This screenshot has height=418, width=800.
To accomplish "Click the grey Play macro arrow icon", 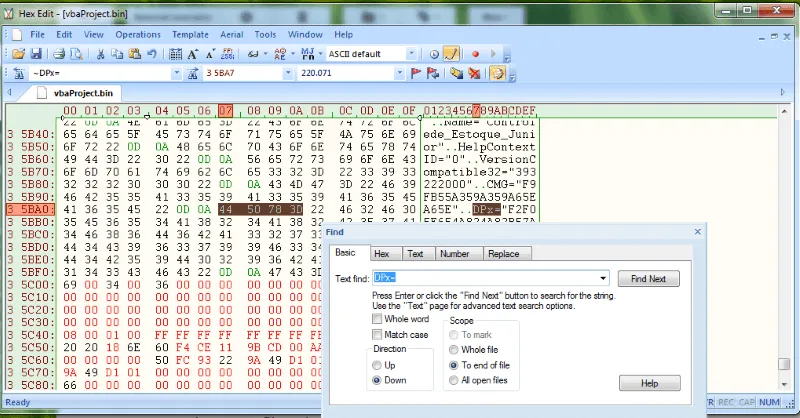I will 493,54.
